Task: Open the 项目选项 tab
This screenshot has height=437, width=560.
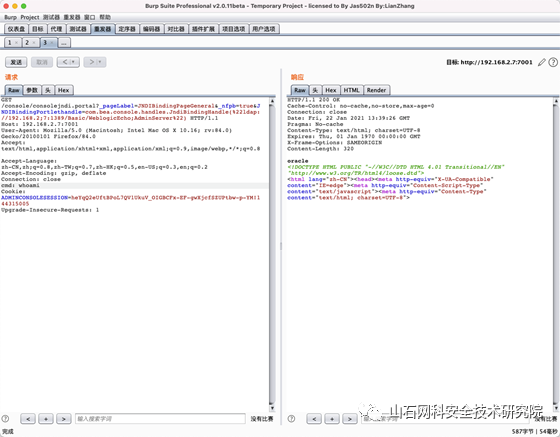Action: [234, 29]
